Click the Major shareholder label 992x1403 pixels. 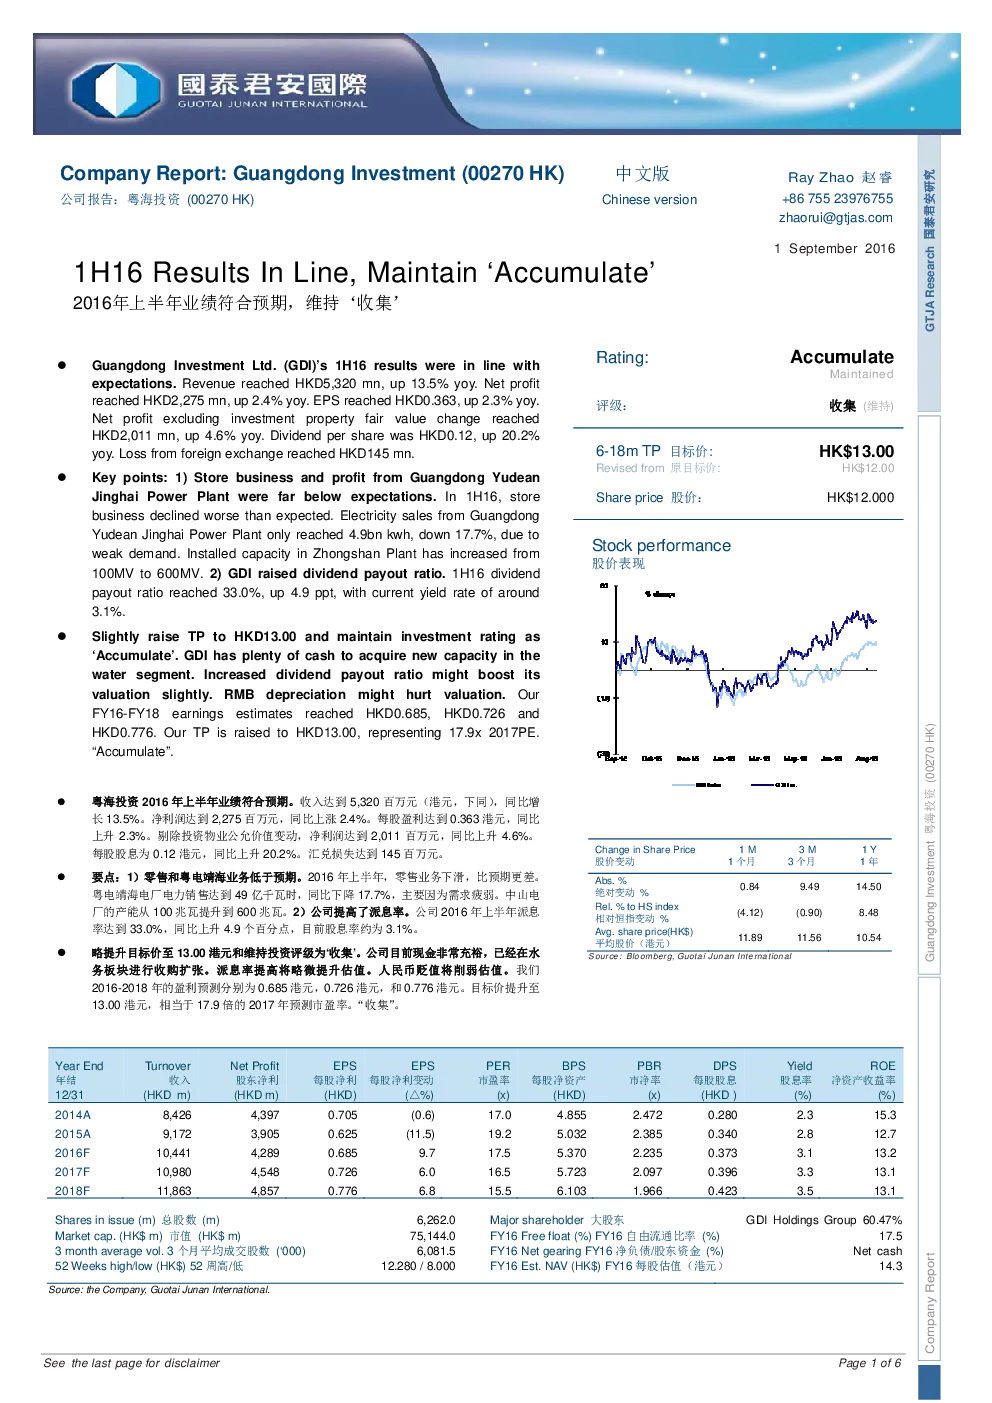pos(557,1220)
